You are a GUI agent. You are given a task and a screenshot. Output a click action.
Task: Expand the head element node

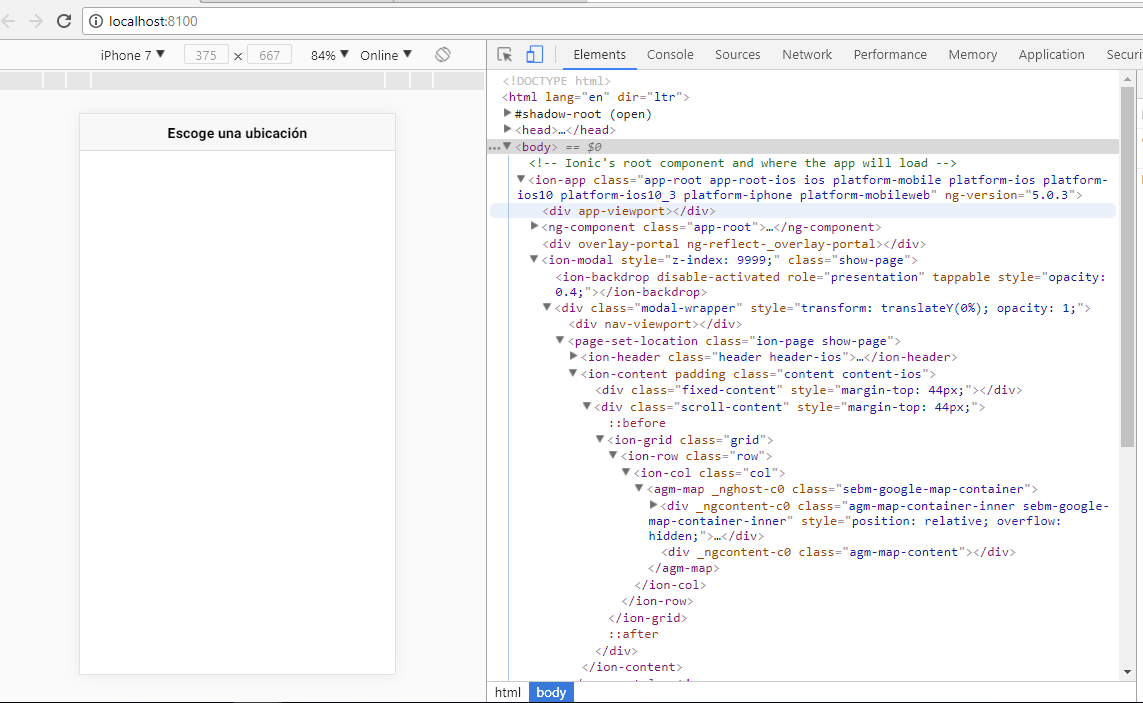(508, 129)
